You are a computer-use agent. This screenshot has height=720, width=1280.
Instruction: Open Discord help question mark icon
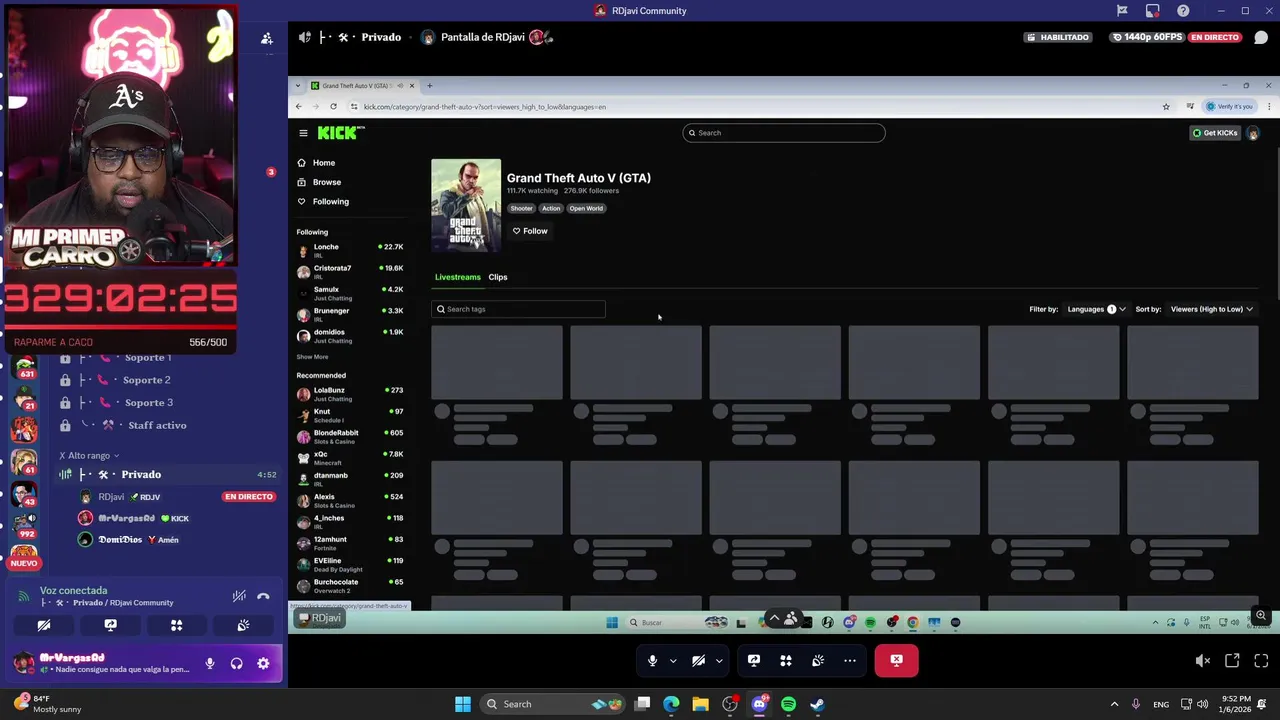(x=1183, y=11)
